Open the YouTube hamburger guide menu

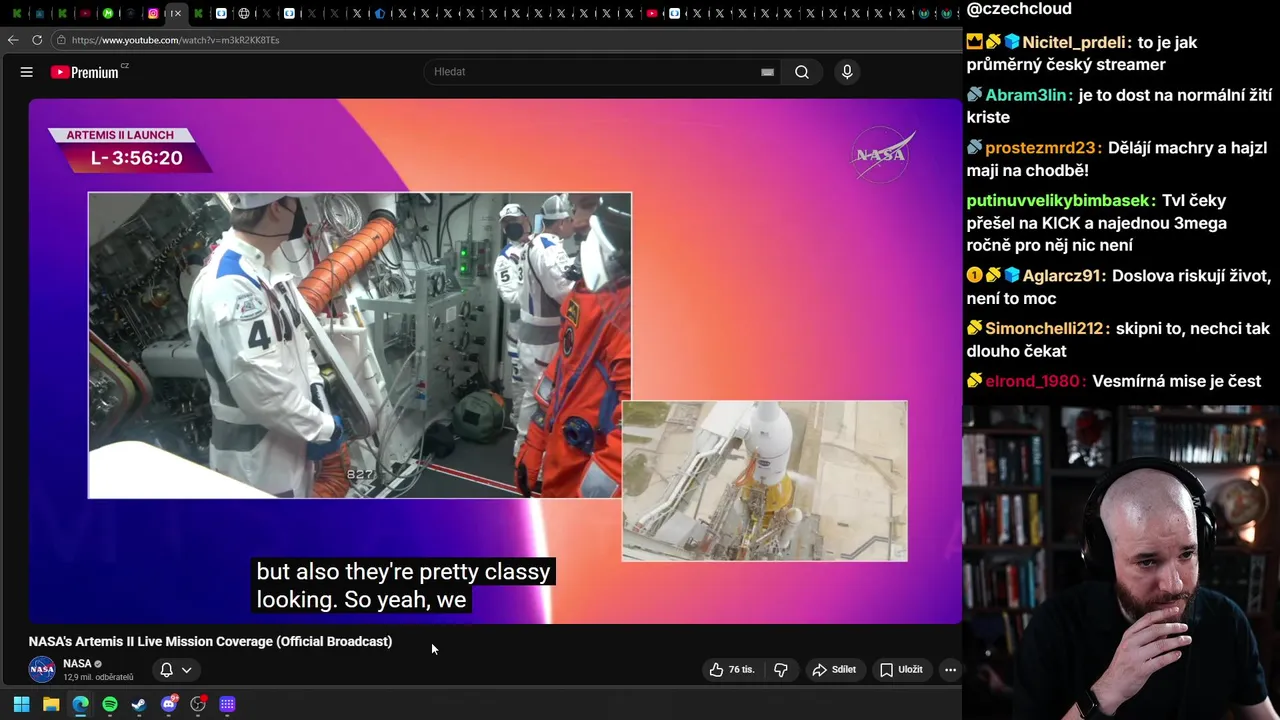click(x=27, y=72)
